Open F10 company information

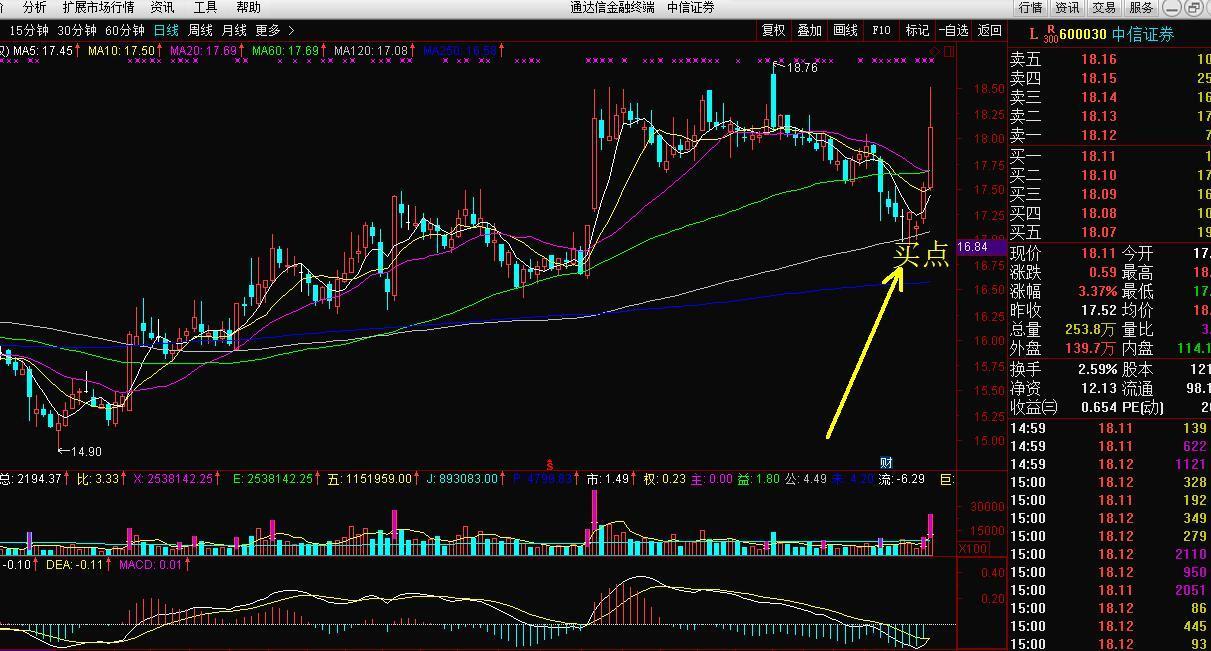pyautogui.click(x=881, y=30)
